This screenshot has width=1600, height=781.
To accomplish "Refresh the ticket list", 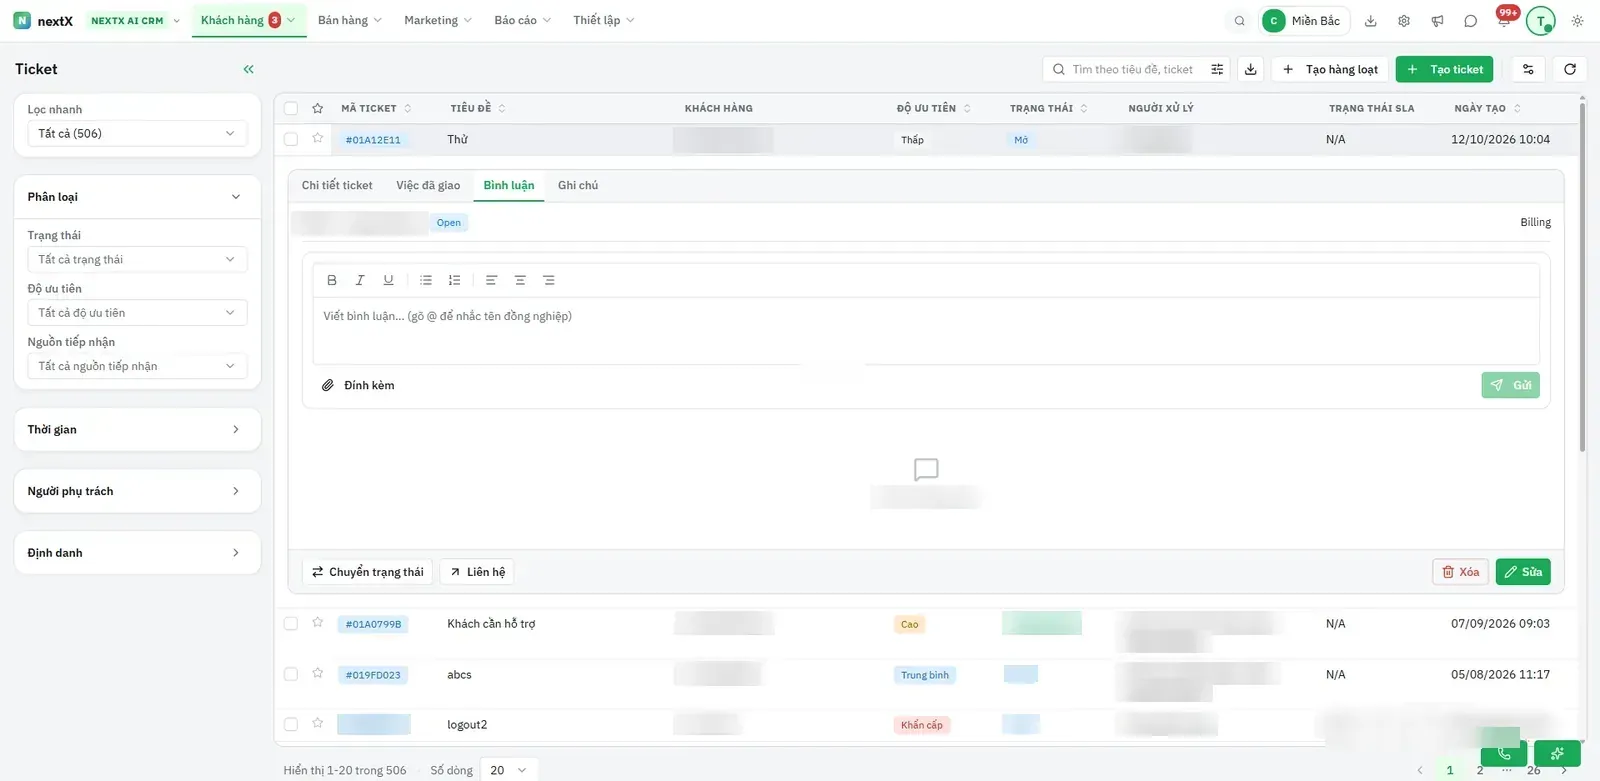I will coord(1570,69).
